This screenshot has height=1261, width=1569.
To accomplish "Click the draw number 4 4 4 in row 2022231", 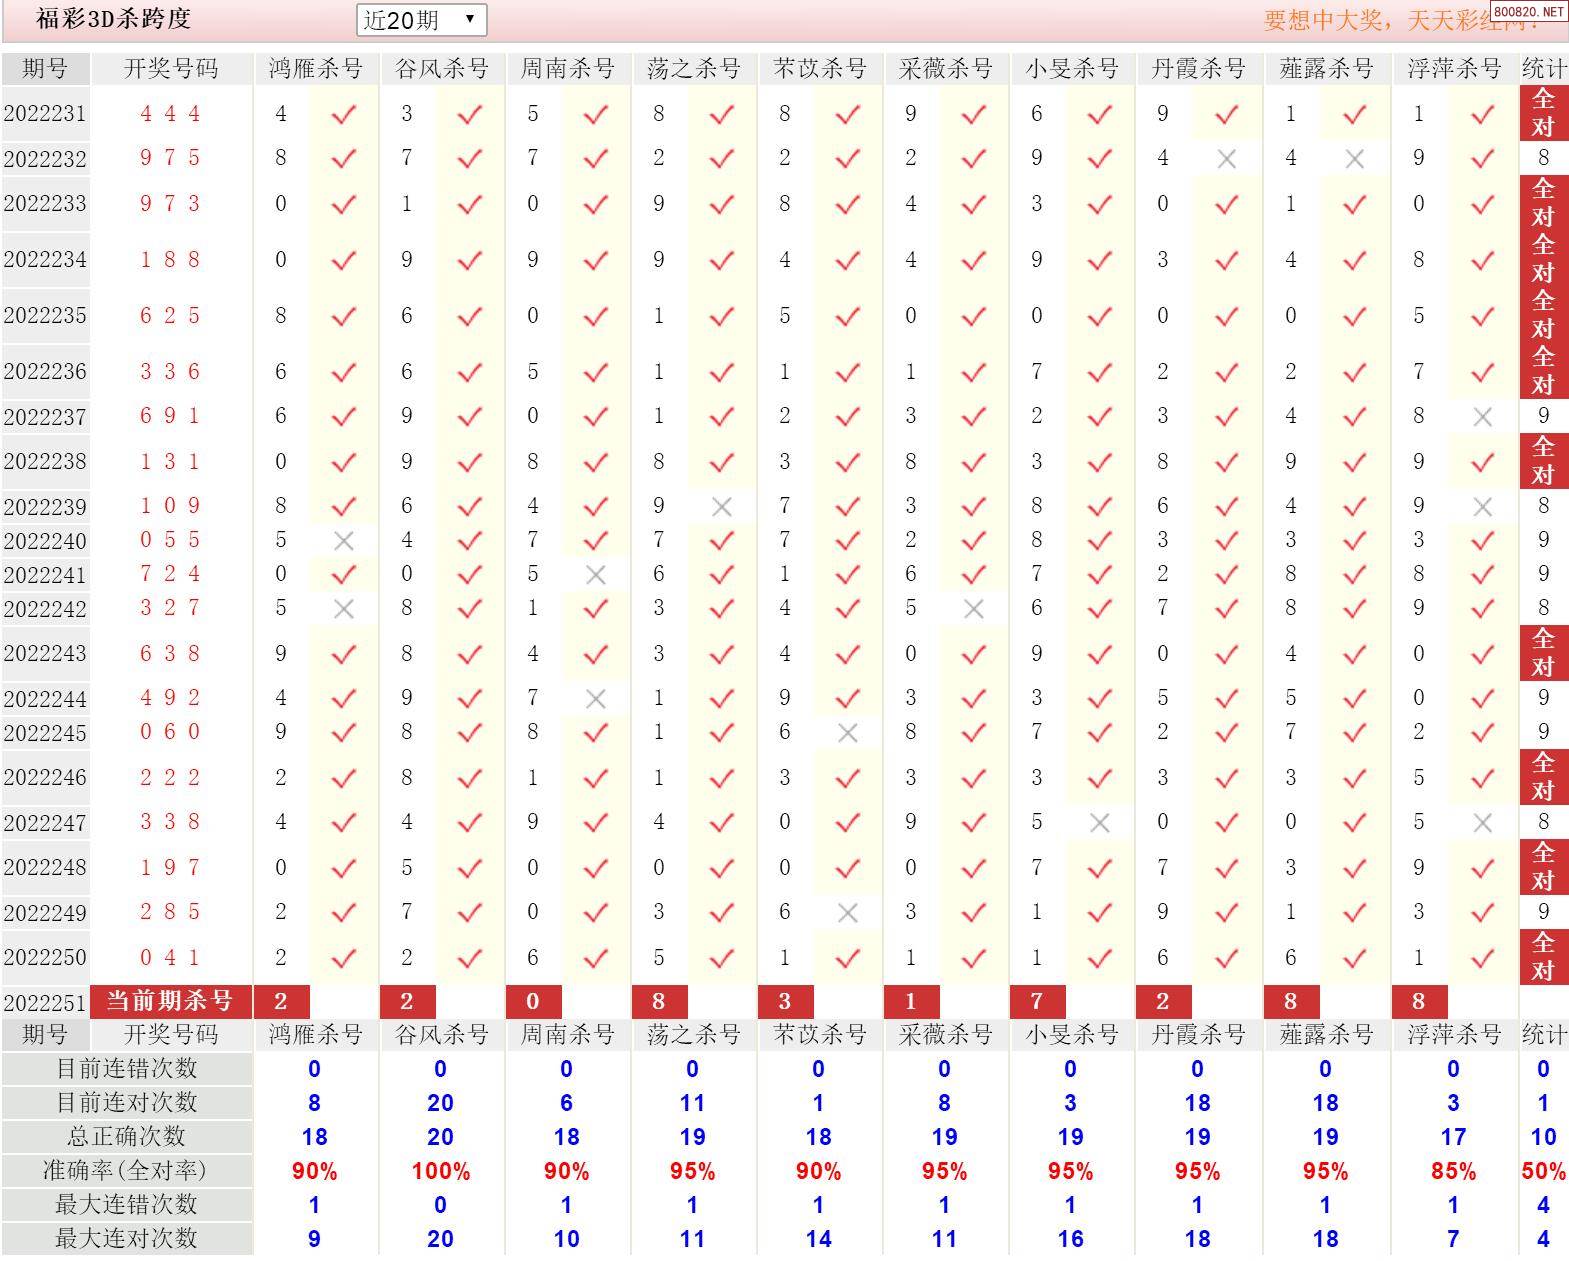I will click(x=170, y=114).
